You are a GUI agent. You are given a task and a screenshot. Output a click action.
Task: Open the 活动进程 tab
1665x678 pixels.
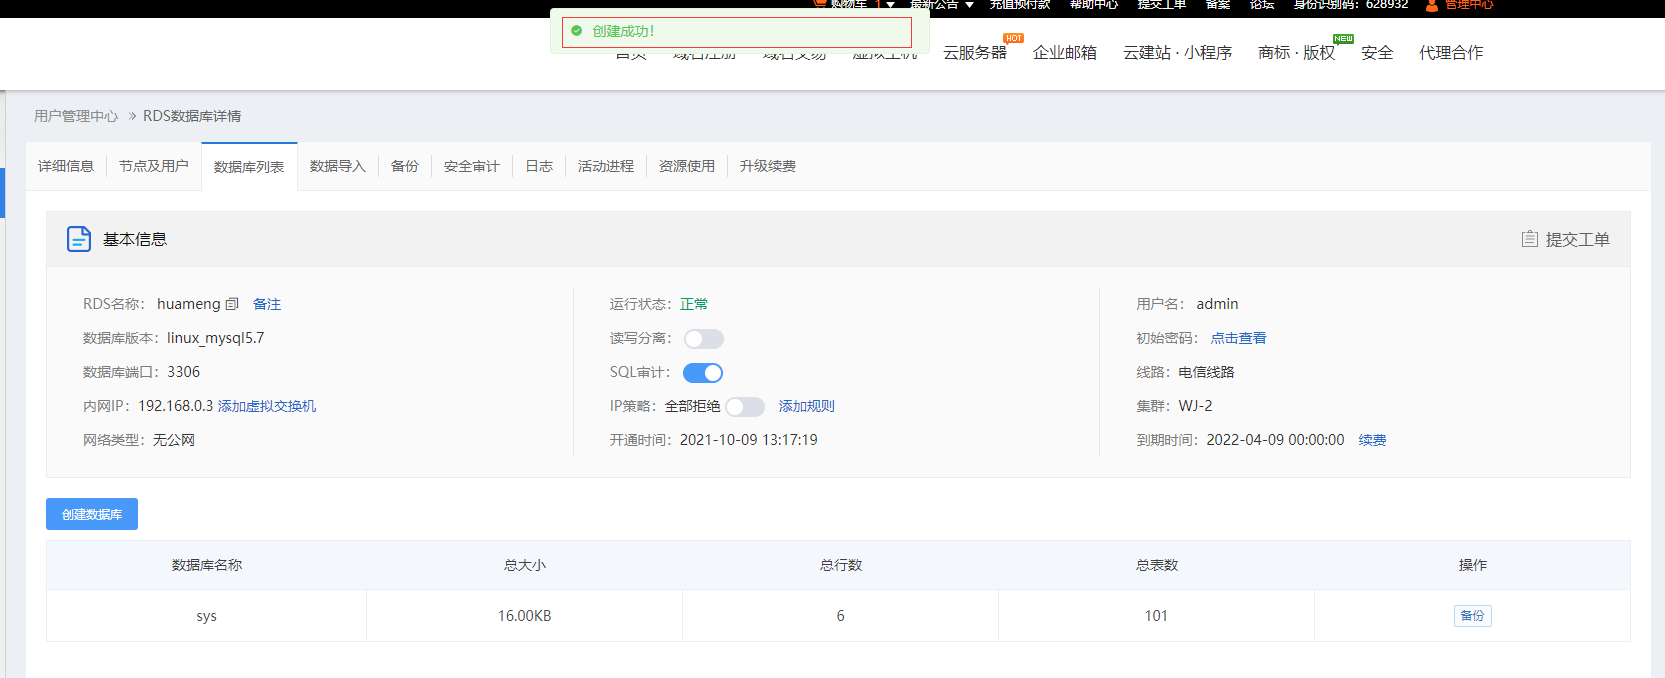(x=606, y=166)
